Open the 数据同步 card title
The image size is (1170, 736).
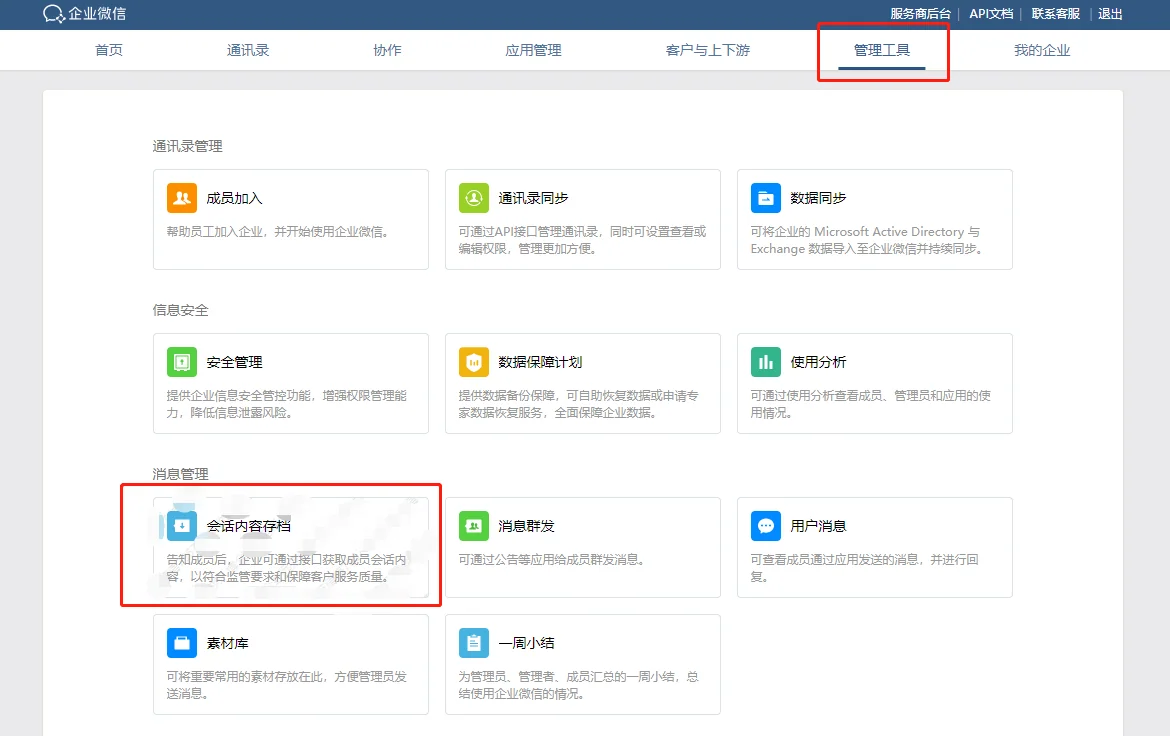[x=818, y=198]
